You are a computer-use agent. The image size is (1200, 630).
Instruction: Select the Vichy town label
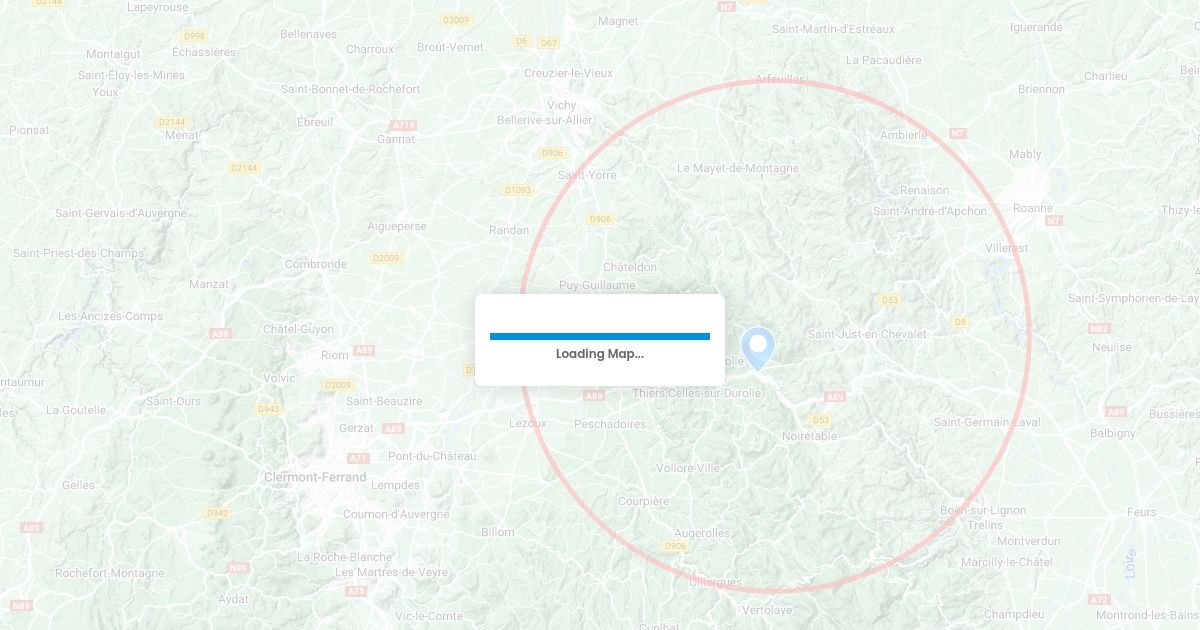pos(561,105)
